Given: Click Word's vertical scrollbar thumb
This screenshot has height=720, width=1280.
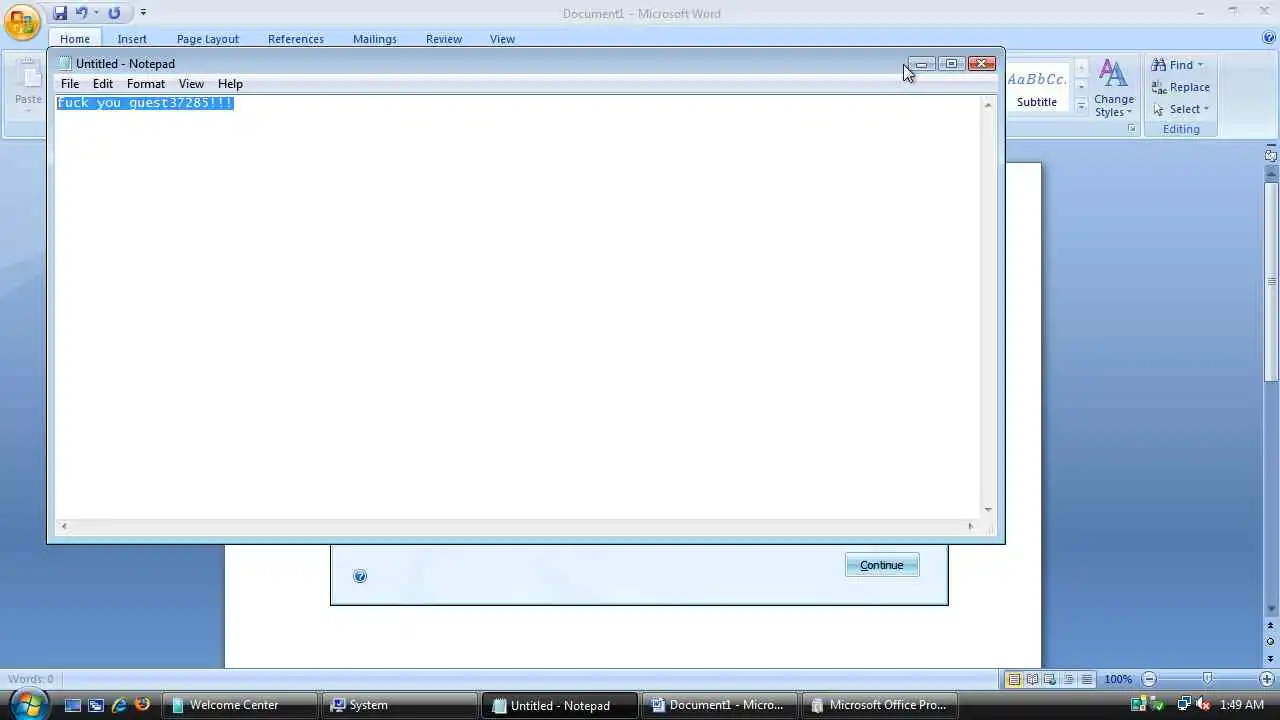Looking at the screenshot, I should tap(1271, 281).
